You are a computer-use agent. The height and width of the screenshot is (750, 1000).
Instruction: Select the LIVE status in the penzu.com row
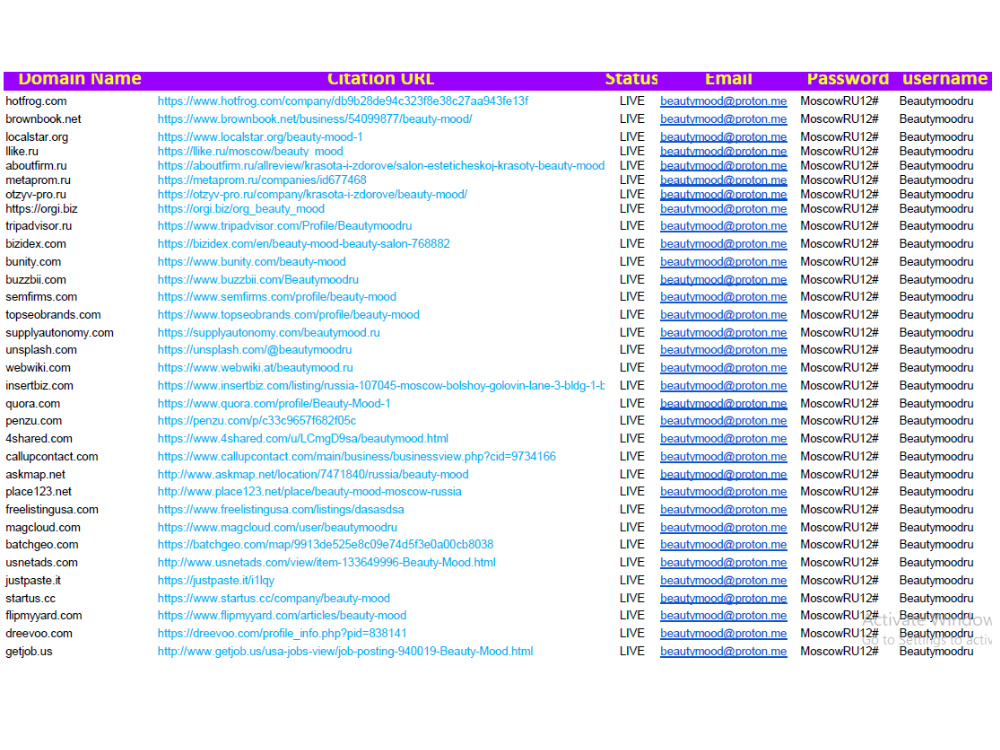632,420
